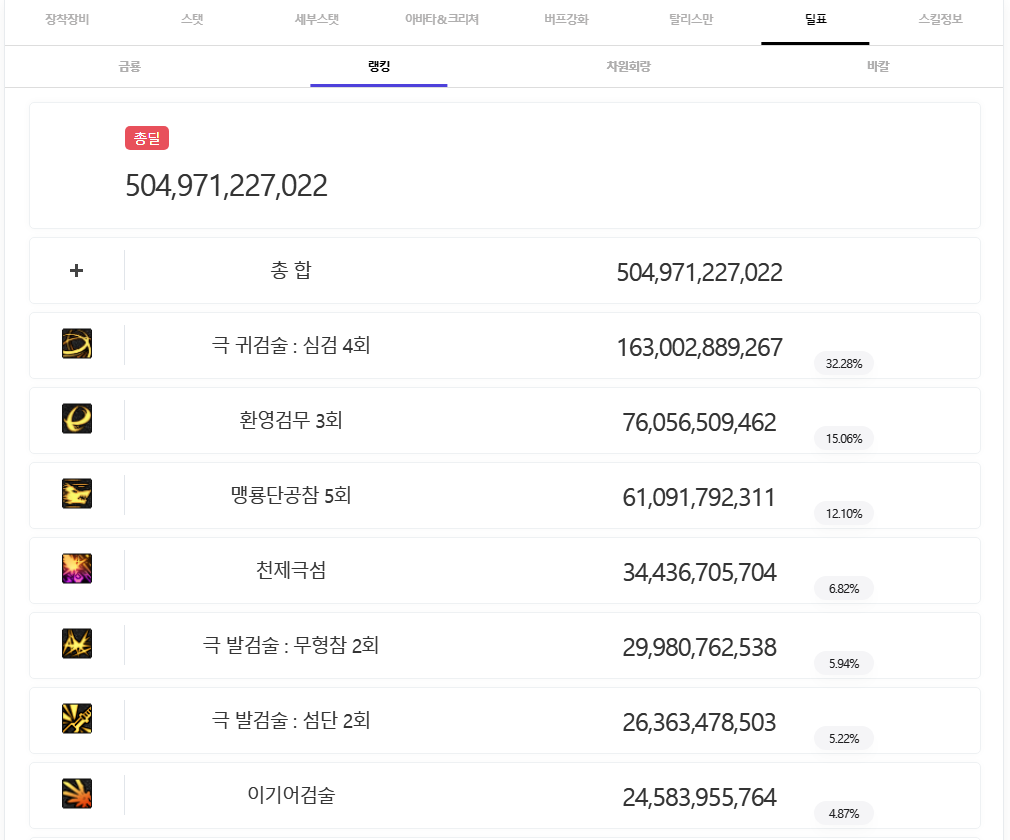
Task: Click the 극 귀검술 : 심검 skill icon
Action: click(77, 344)
